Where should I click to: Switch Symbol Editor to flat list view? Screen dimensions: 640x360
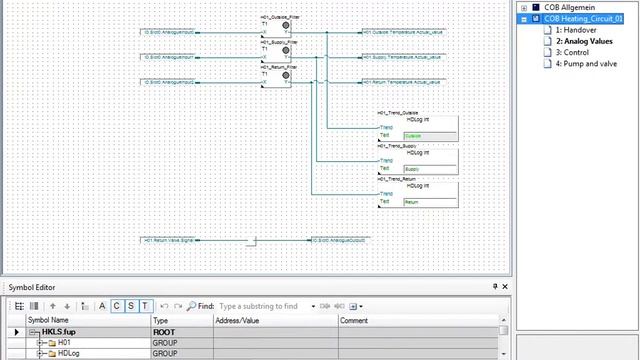34,306
